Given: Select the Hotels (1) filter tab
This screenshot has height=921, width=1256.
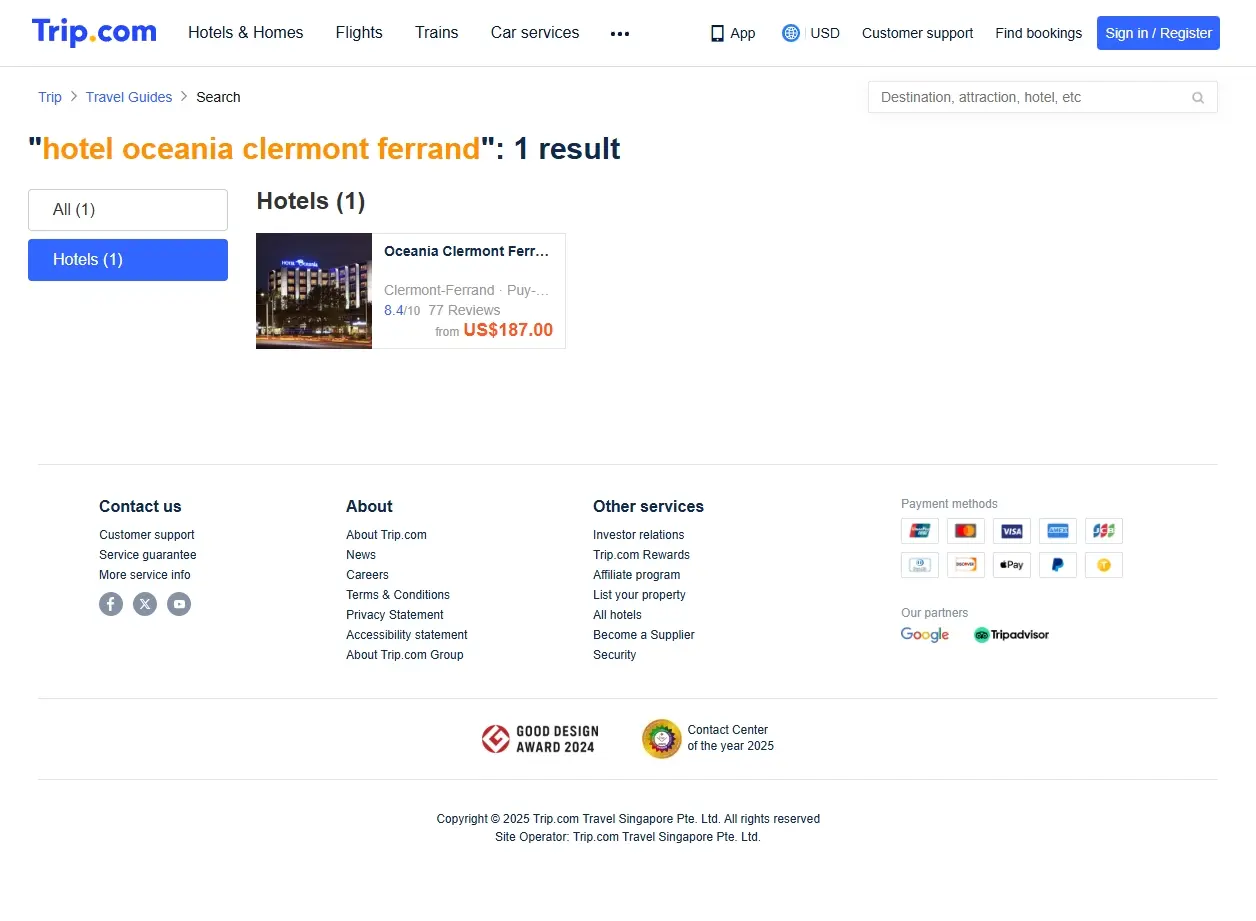Looking at the screenshot, I should pyautogui.click(x=128, y=260).
